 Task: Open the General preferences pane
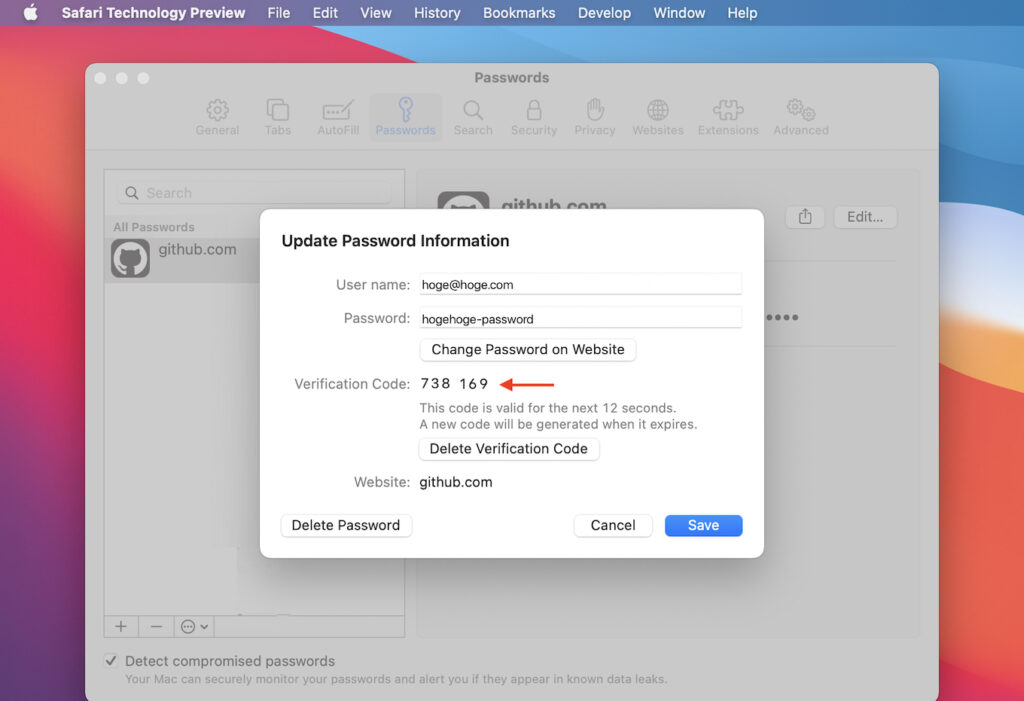point(217,117)
